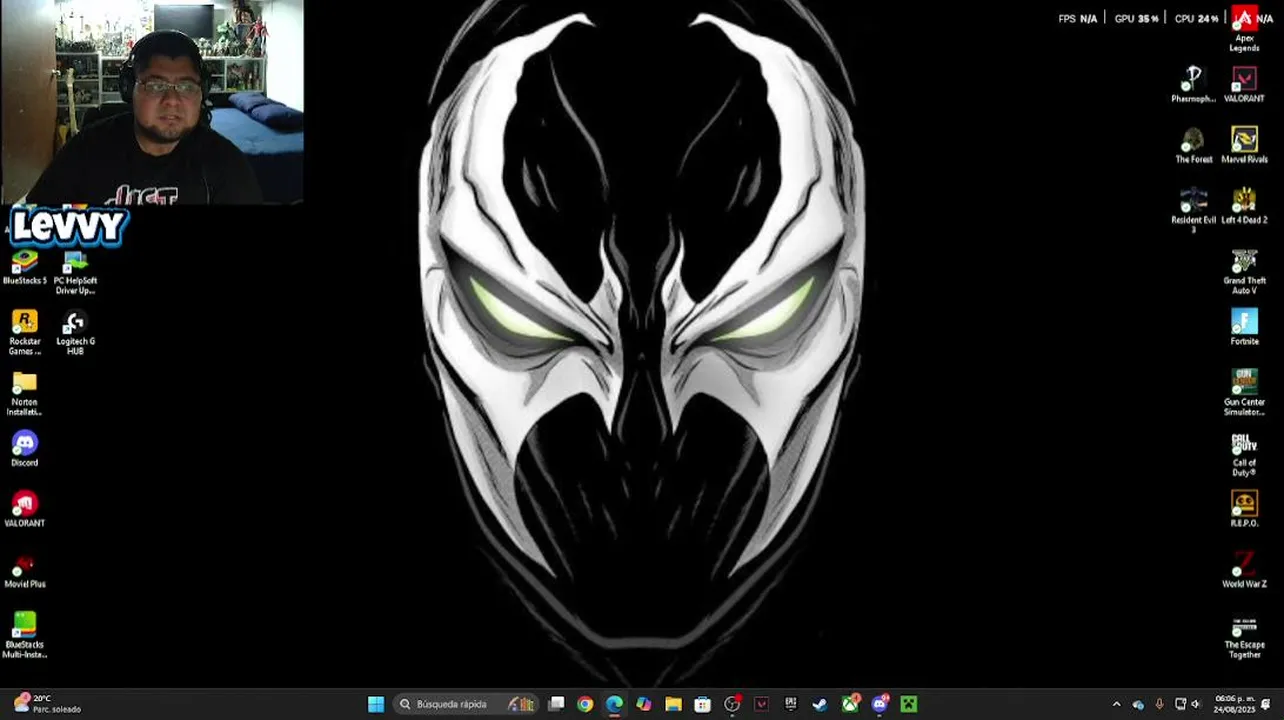Click the Búsqueda rápida taskbar search box
Image resolution: width=1284 pixels, height=720 pixels.
(x=467, y=704)
